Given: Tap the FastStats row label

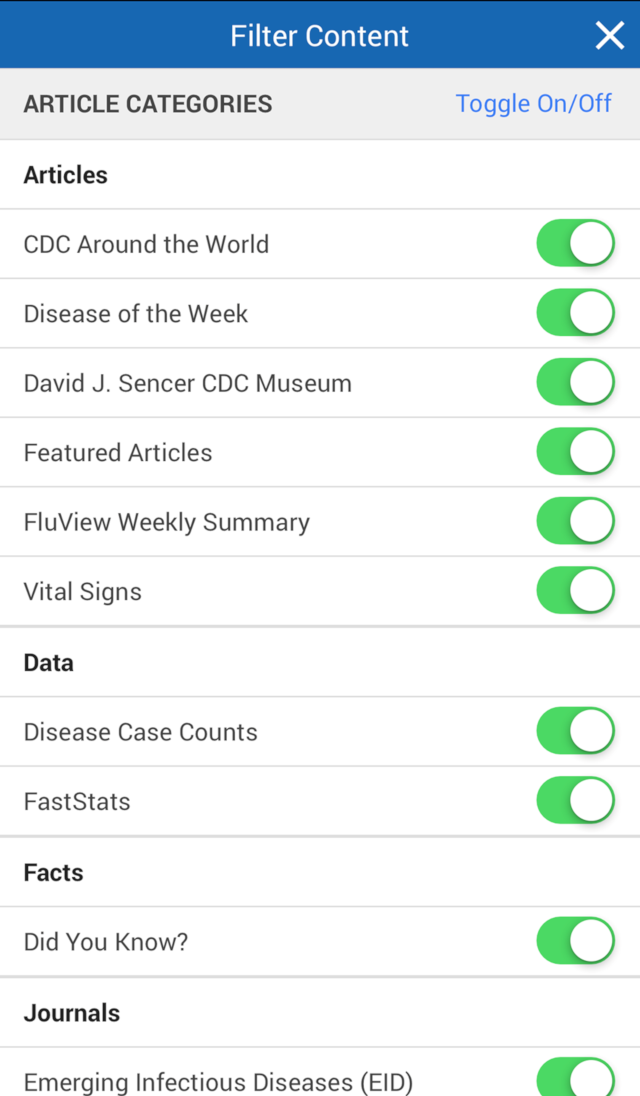Looking at the screenshot, I should tap(77, 802).
